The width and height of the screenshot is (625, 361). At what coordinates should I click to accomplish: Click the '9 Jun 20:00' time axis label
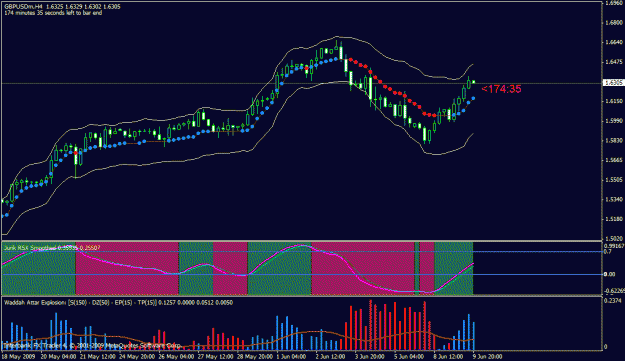point(487,356)
